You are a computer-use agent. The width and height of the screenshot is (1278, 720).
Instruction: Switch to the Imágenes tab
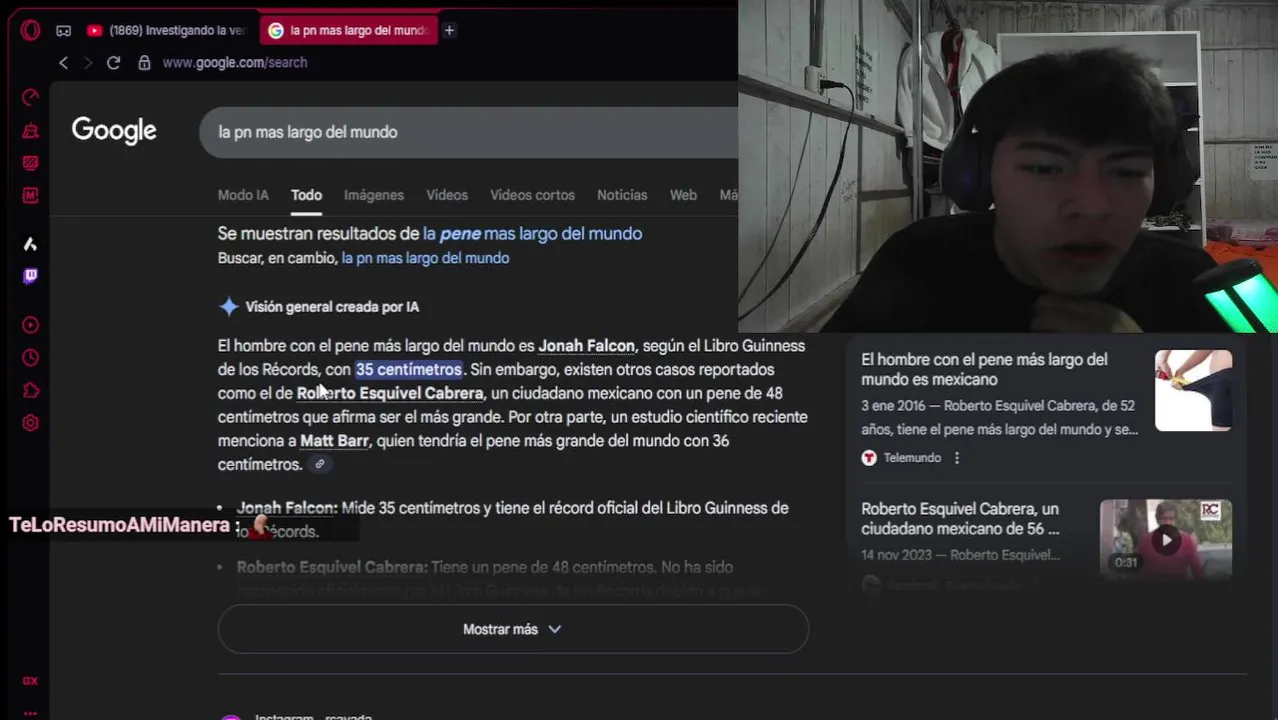374,195
